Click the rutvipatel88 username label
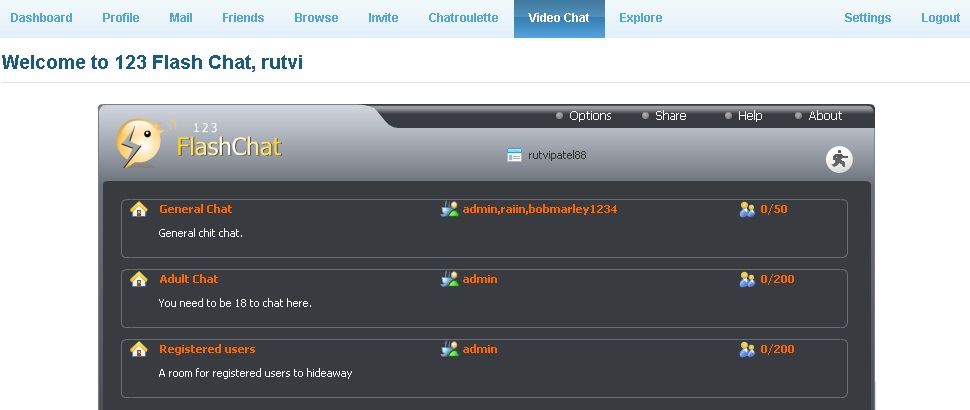The height and width of the screenshot is (410, 970). click(x=557, y=155)
